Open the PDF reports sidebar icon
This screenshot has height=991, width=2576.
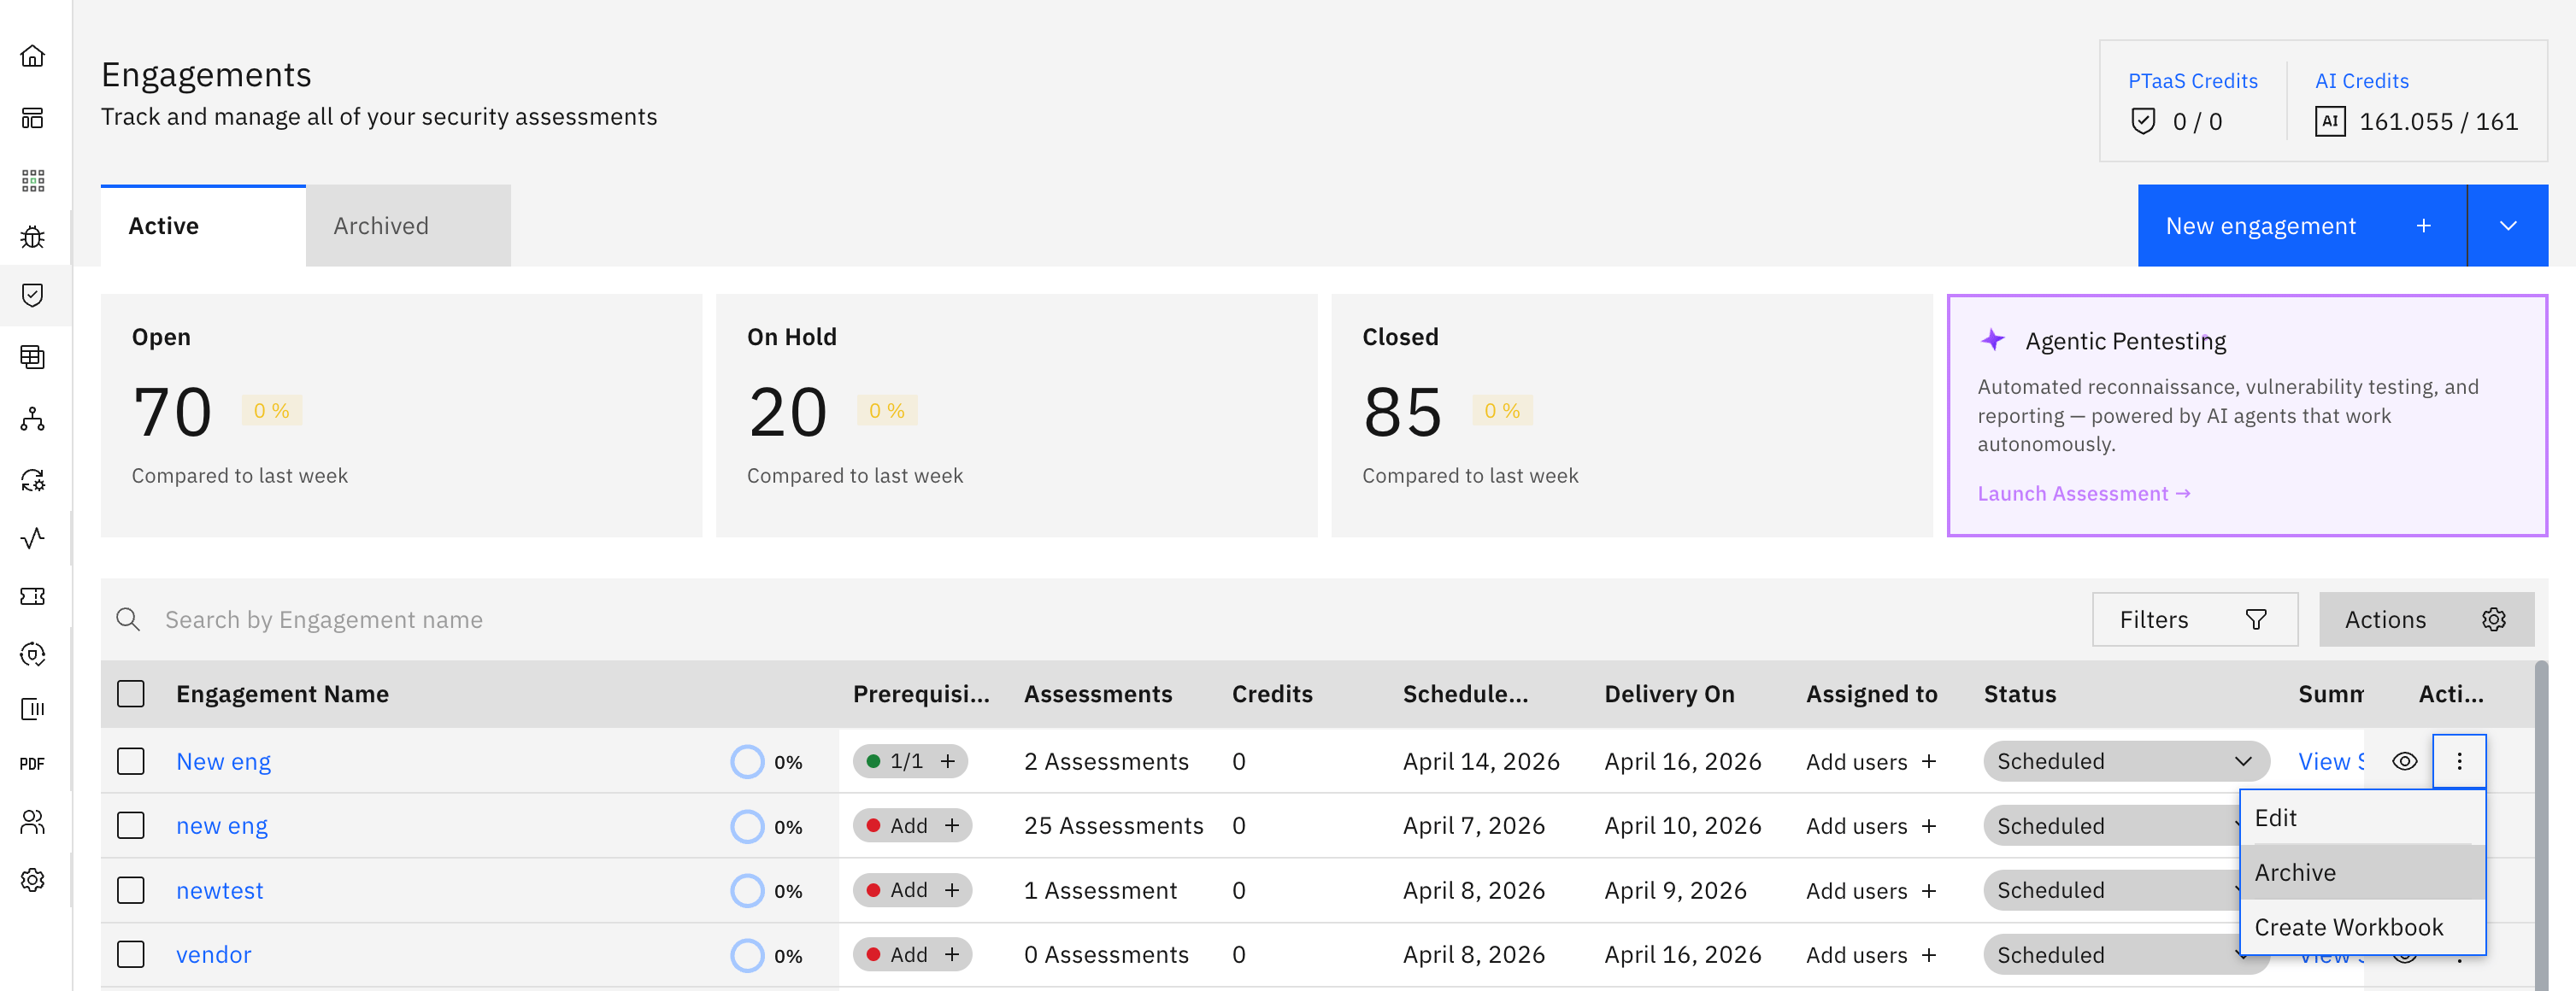click(33, 764)
